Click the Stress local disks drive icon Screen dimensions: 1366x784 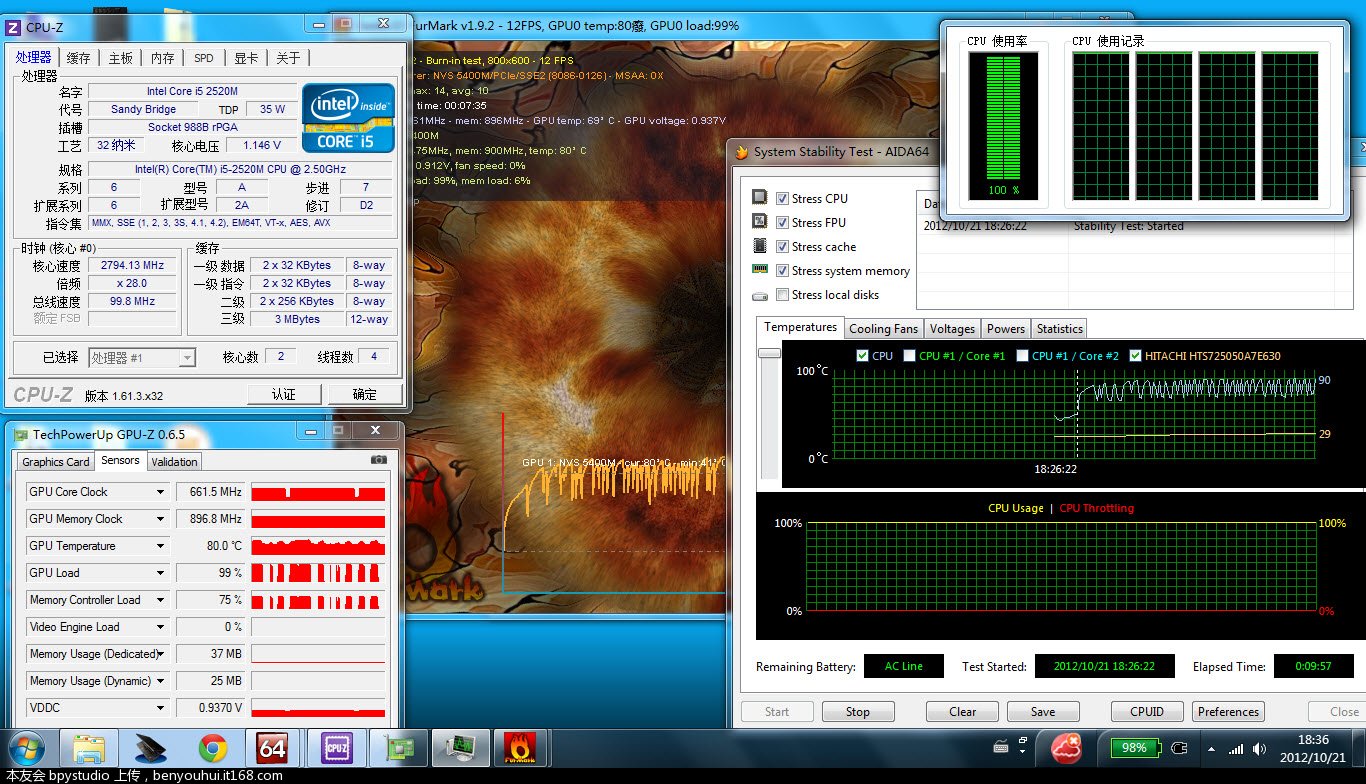(760, 295)
